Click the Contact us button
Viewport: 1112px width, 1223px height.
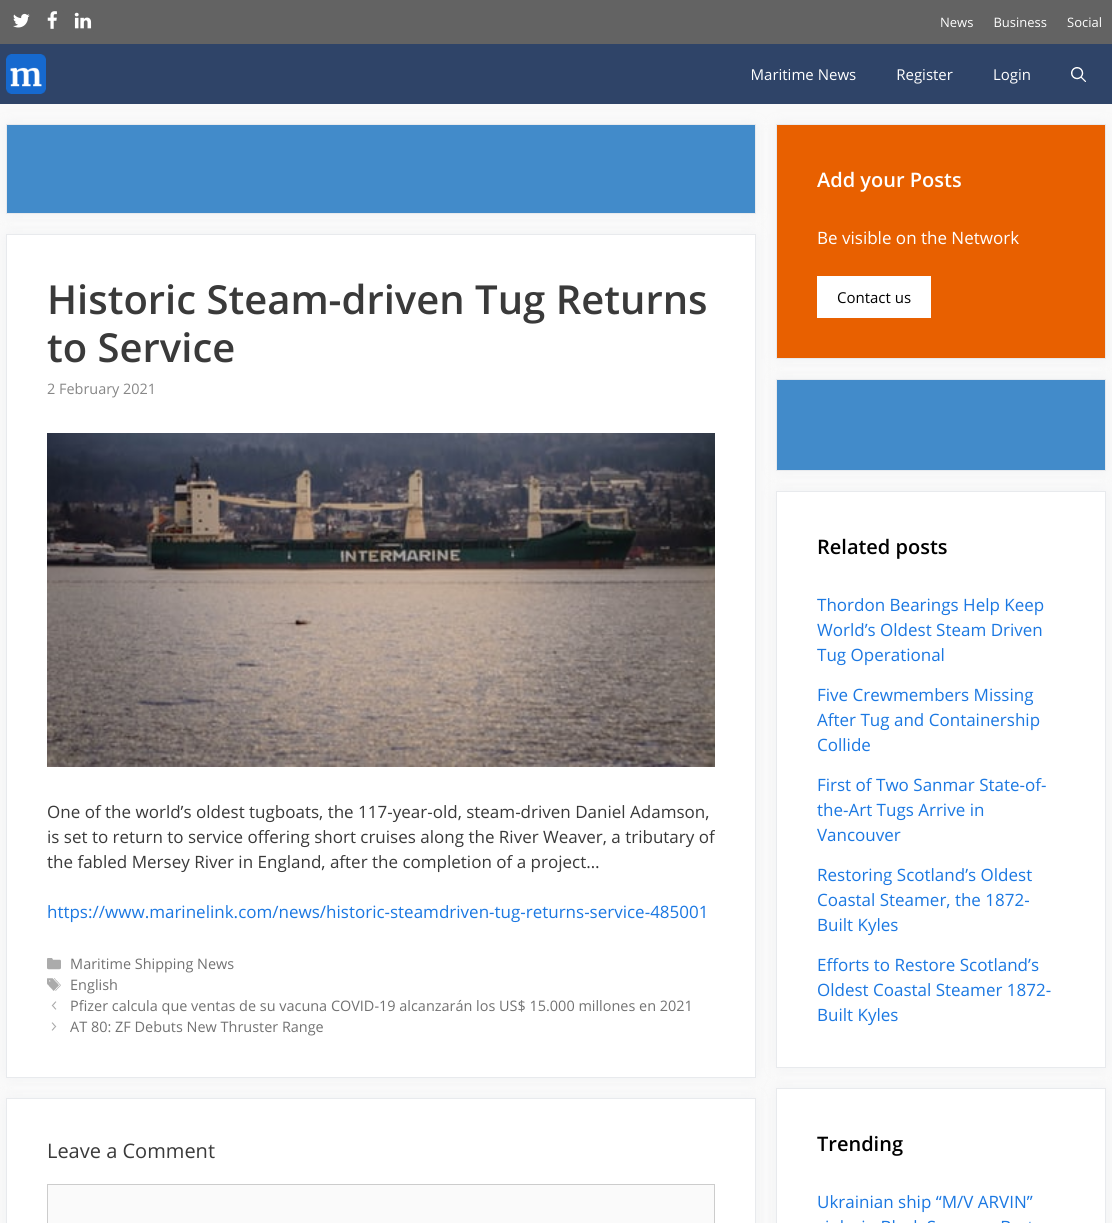click(874, 297)
